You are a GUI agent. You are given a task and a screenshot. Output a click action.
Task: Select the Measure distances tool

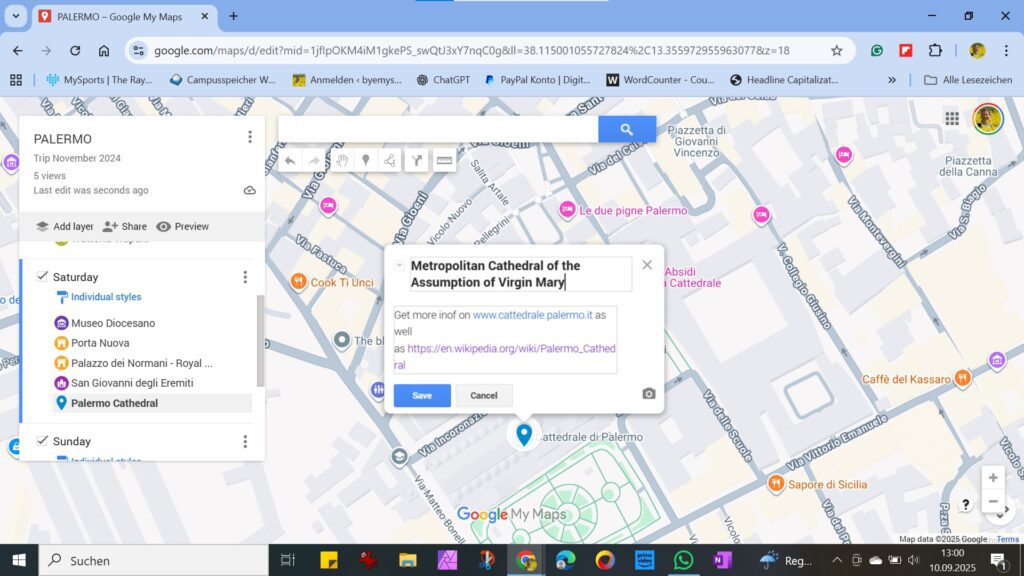click(443, 160)
